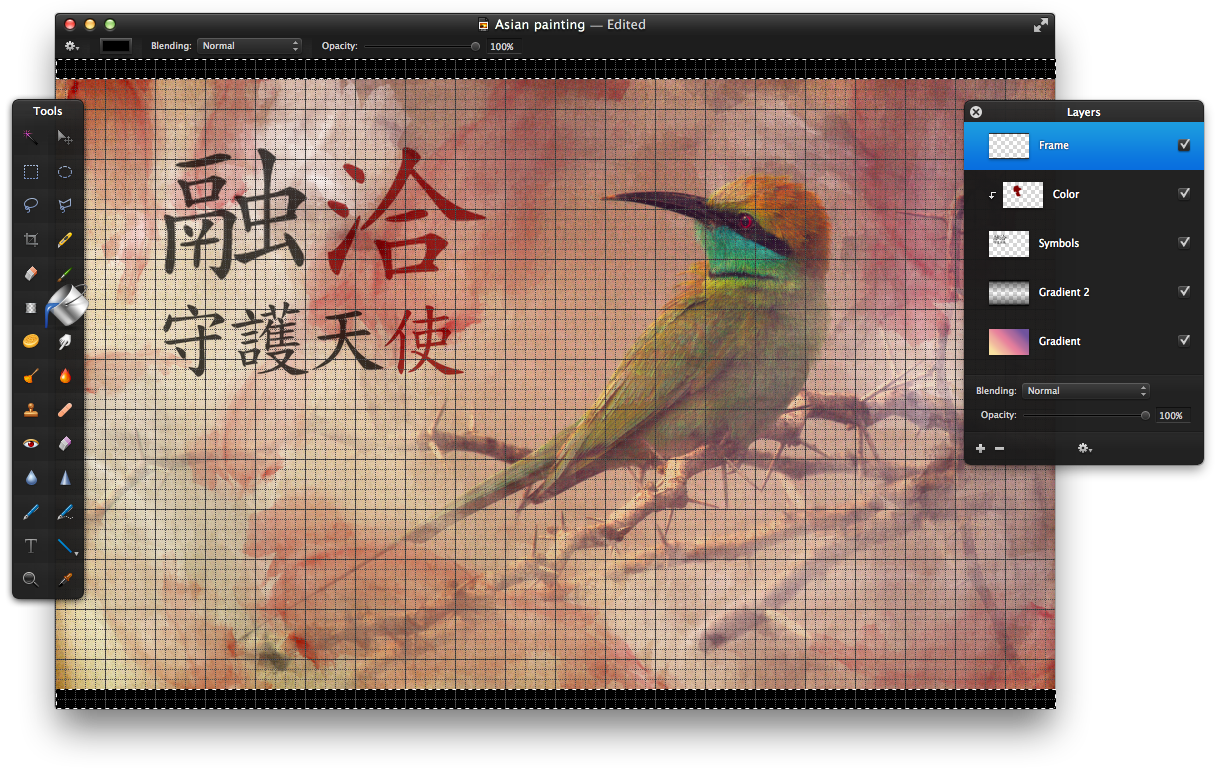Click the Color layer clipping mask arrow
This screenshot has height=768, width=1215.
coord(992,195)
